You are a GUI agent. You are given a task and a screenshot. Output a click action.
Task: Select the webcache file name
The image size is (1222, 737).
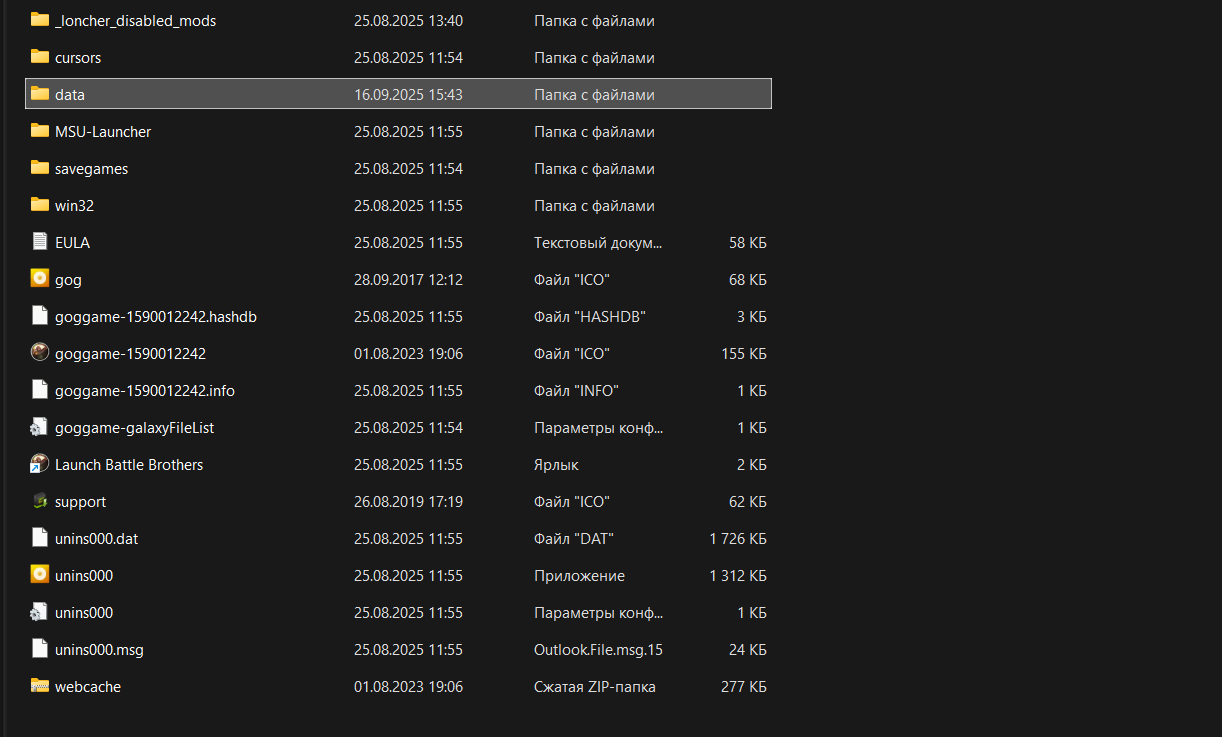(x=88, y=686)
